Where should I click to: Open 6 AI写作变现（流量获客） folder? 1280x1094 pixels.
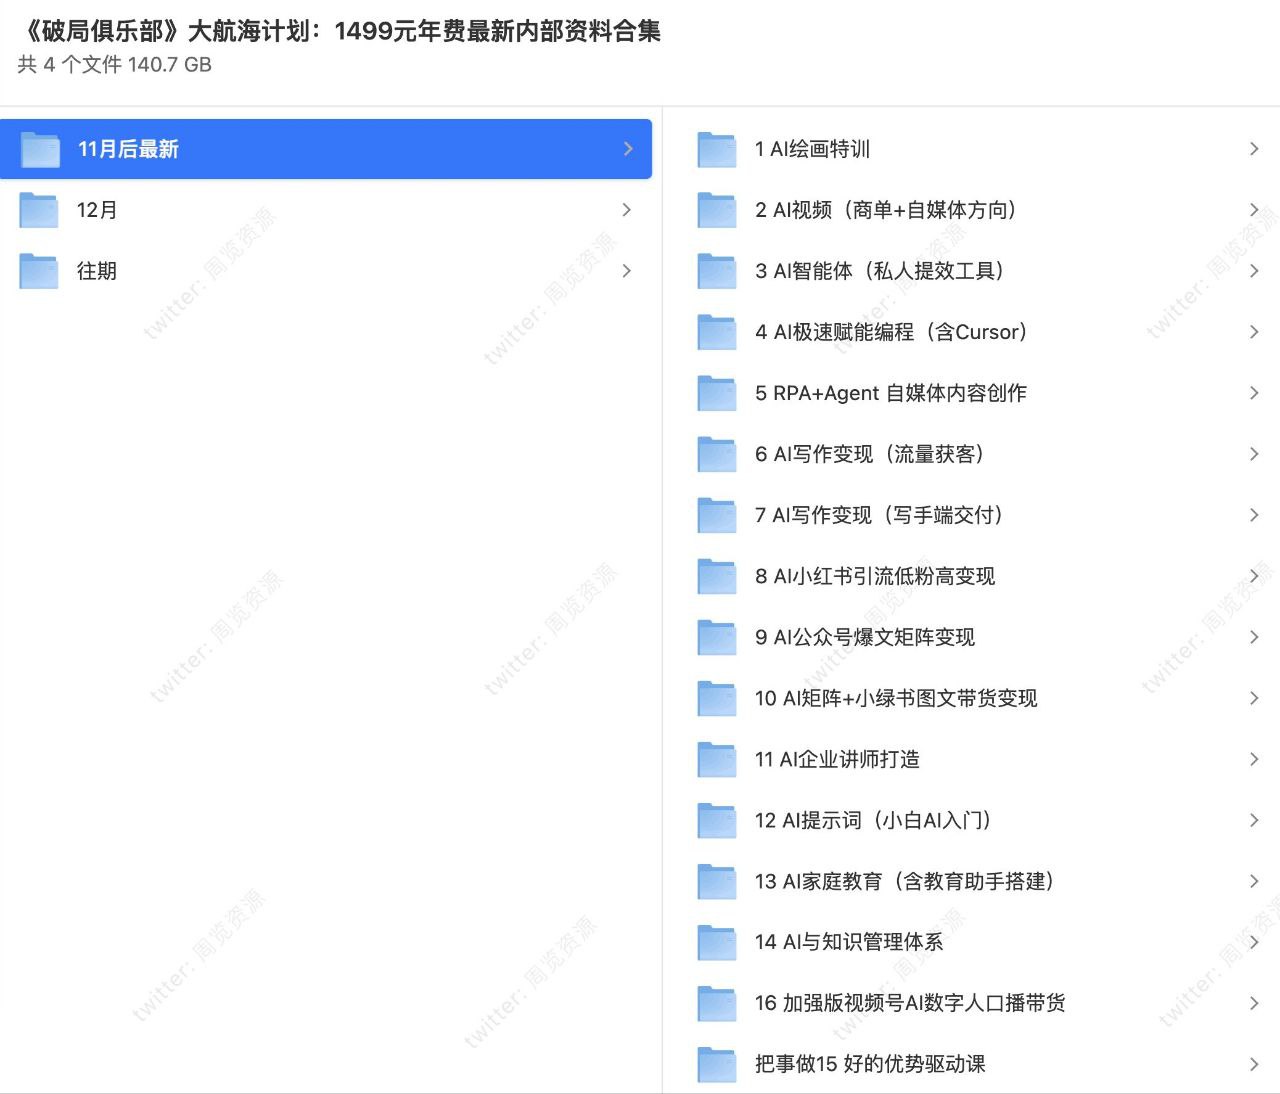[x=869, y=454]
